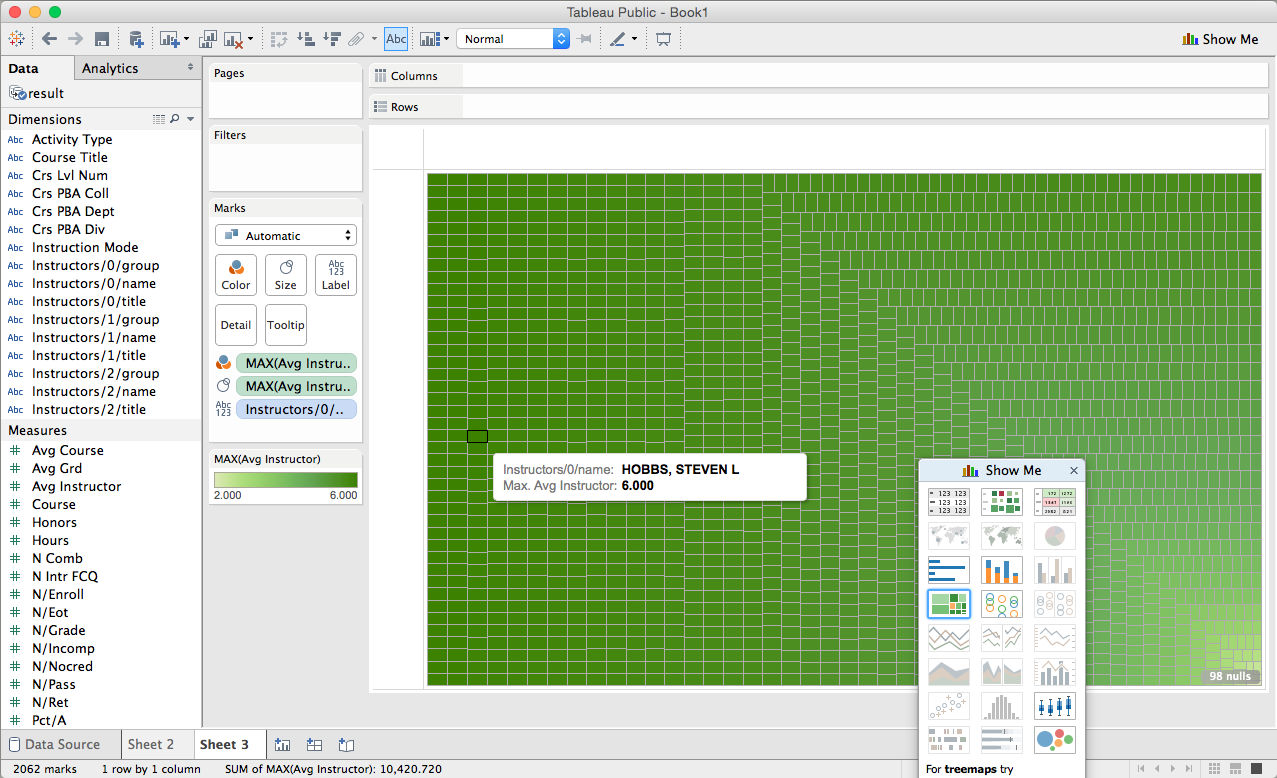This screenshot has height=778, width=1277.
Task: Click the New Dashboard icon
Action: (x=314, y=744)
